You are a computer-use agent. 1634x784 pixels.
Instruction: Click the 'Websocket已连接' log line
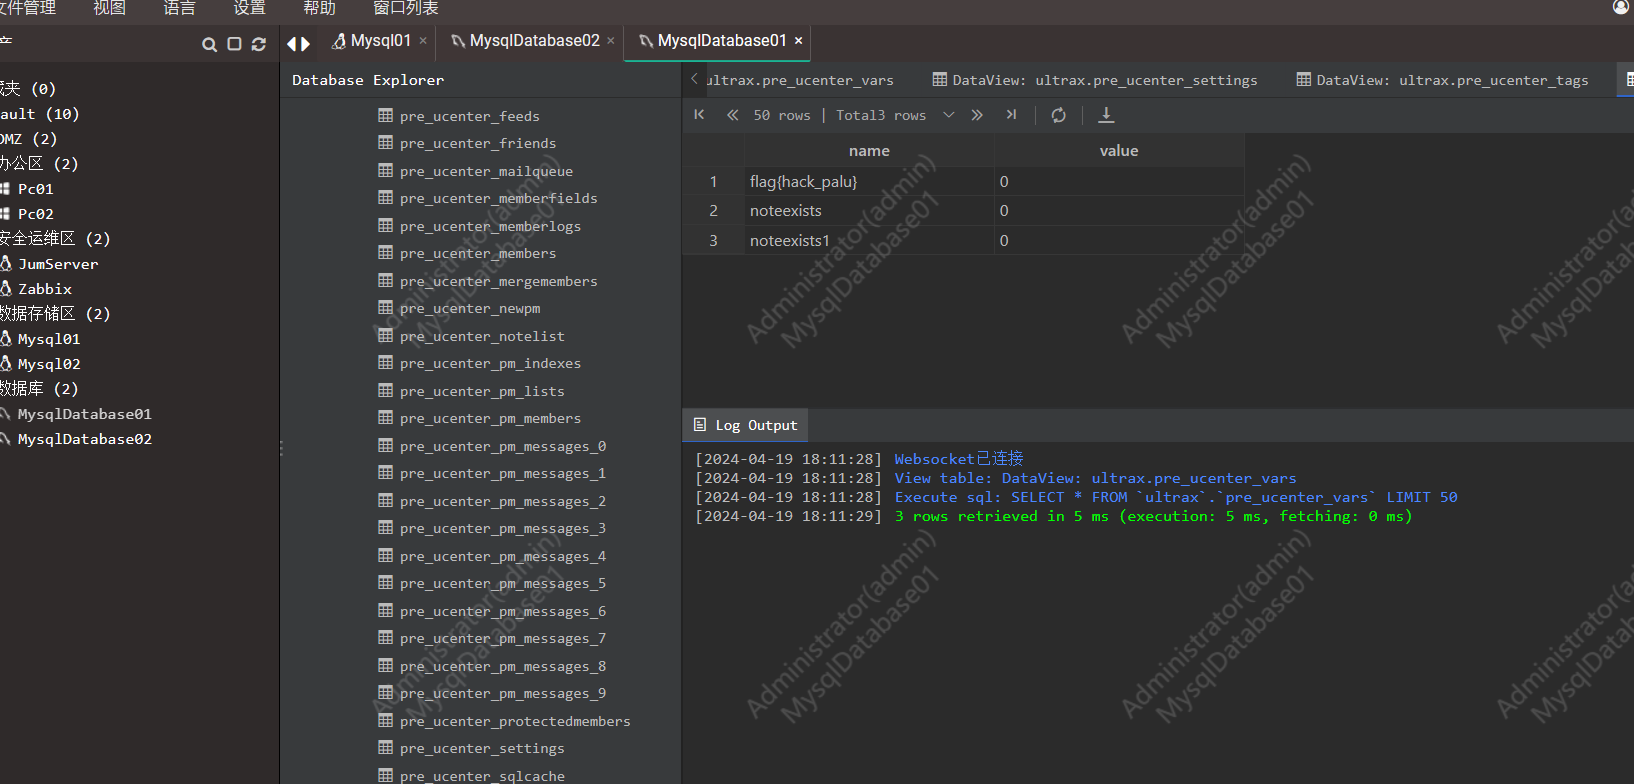pyautogui.click(x=959, y=459)
